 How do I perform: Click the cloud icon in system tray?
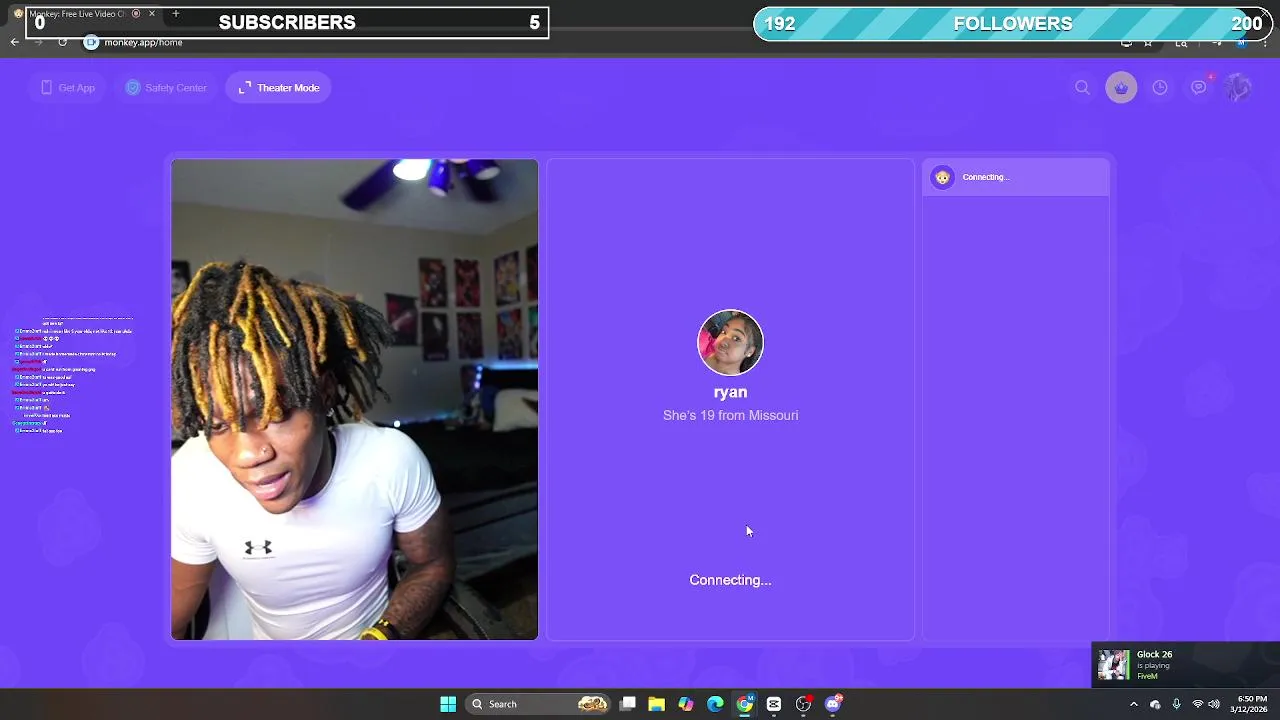(1155, 704)
